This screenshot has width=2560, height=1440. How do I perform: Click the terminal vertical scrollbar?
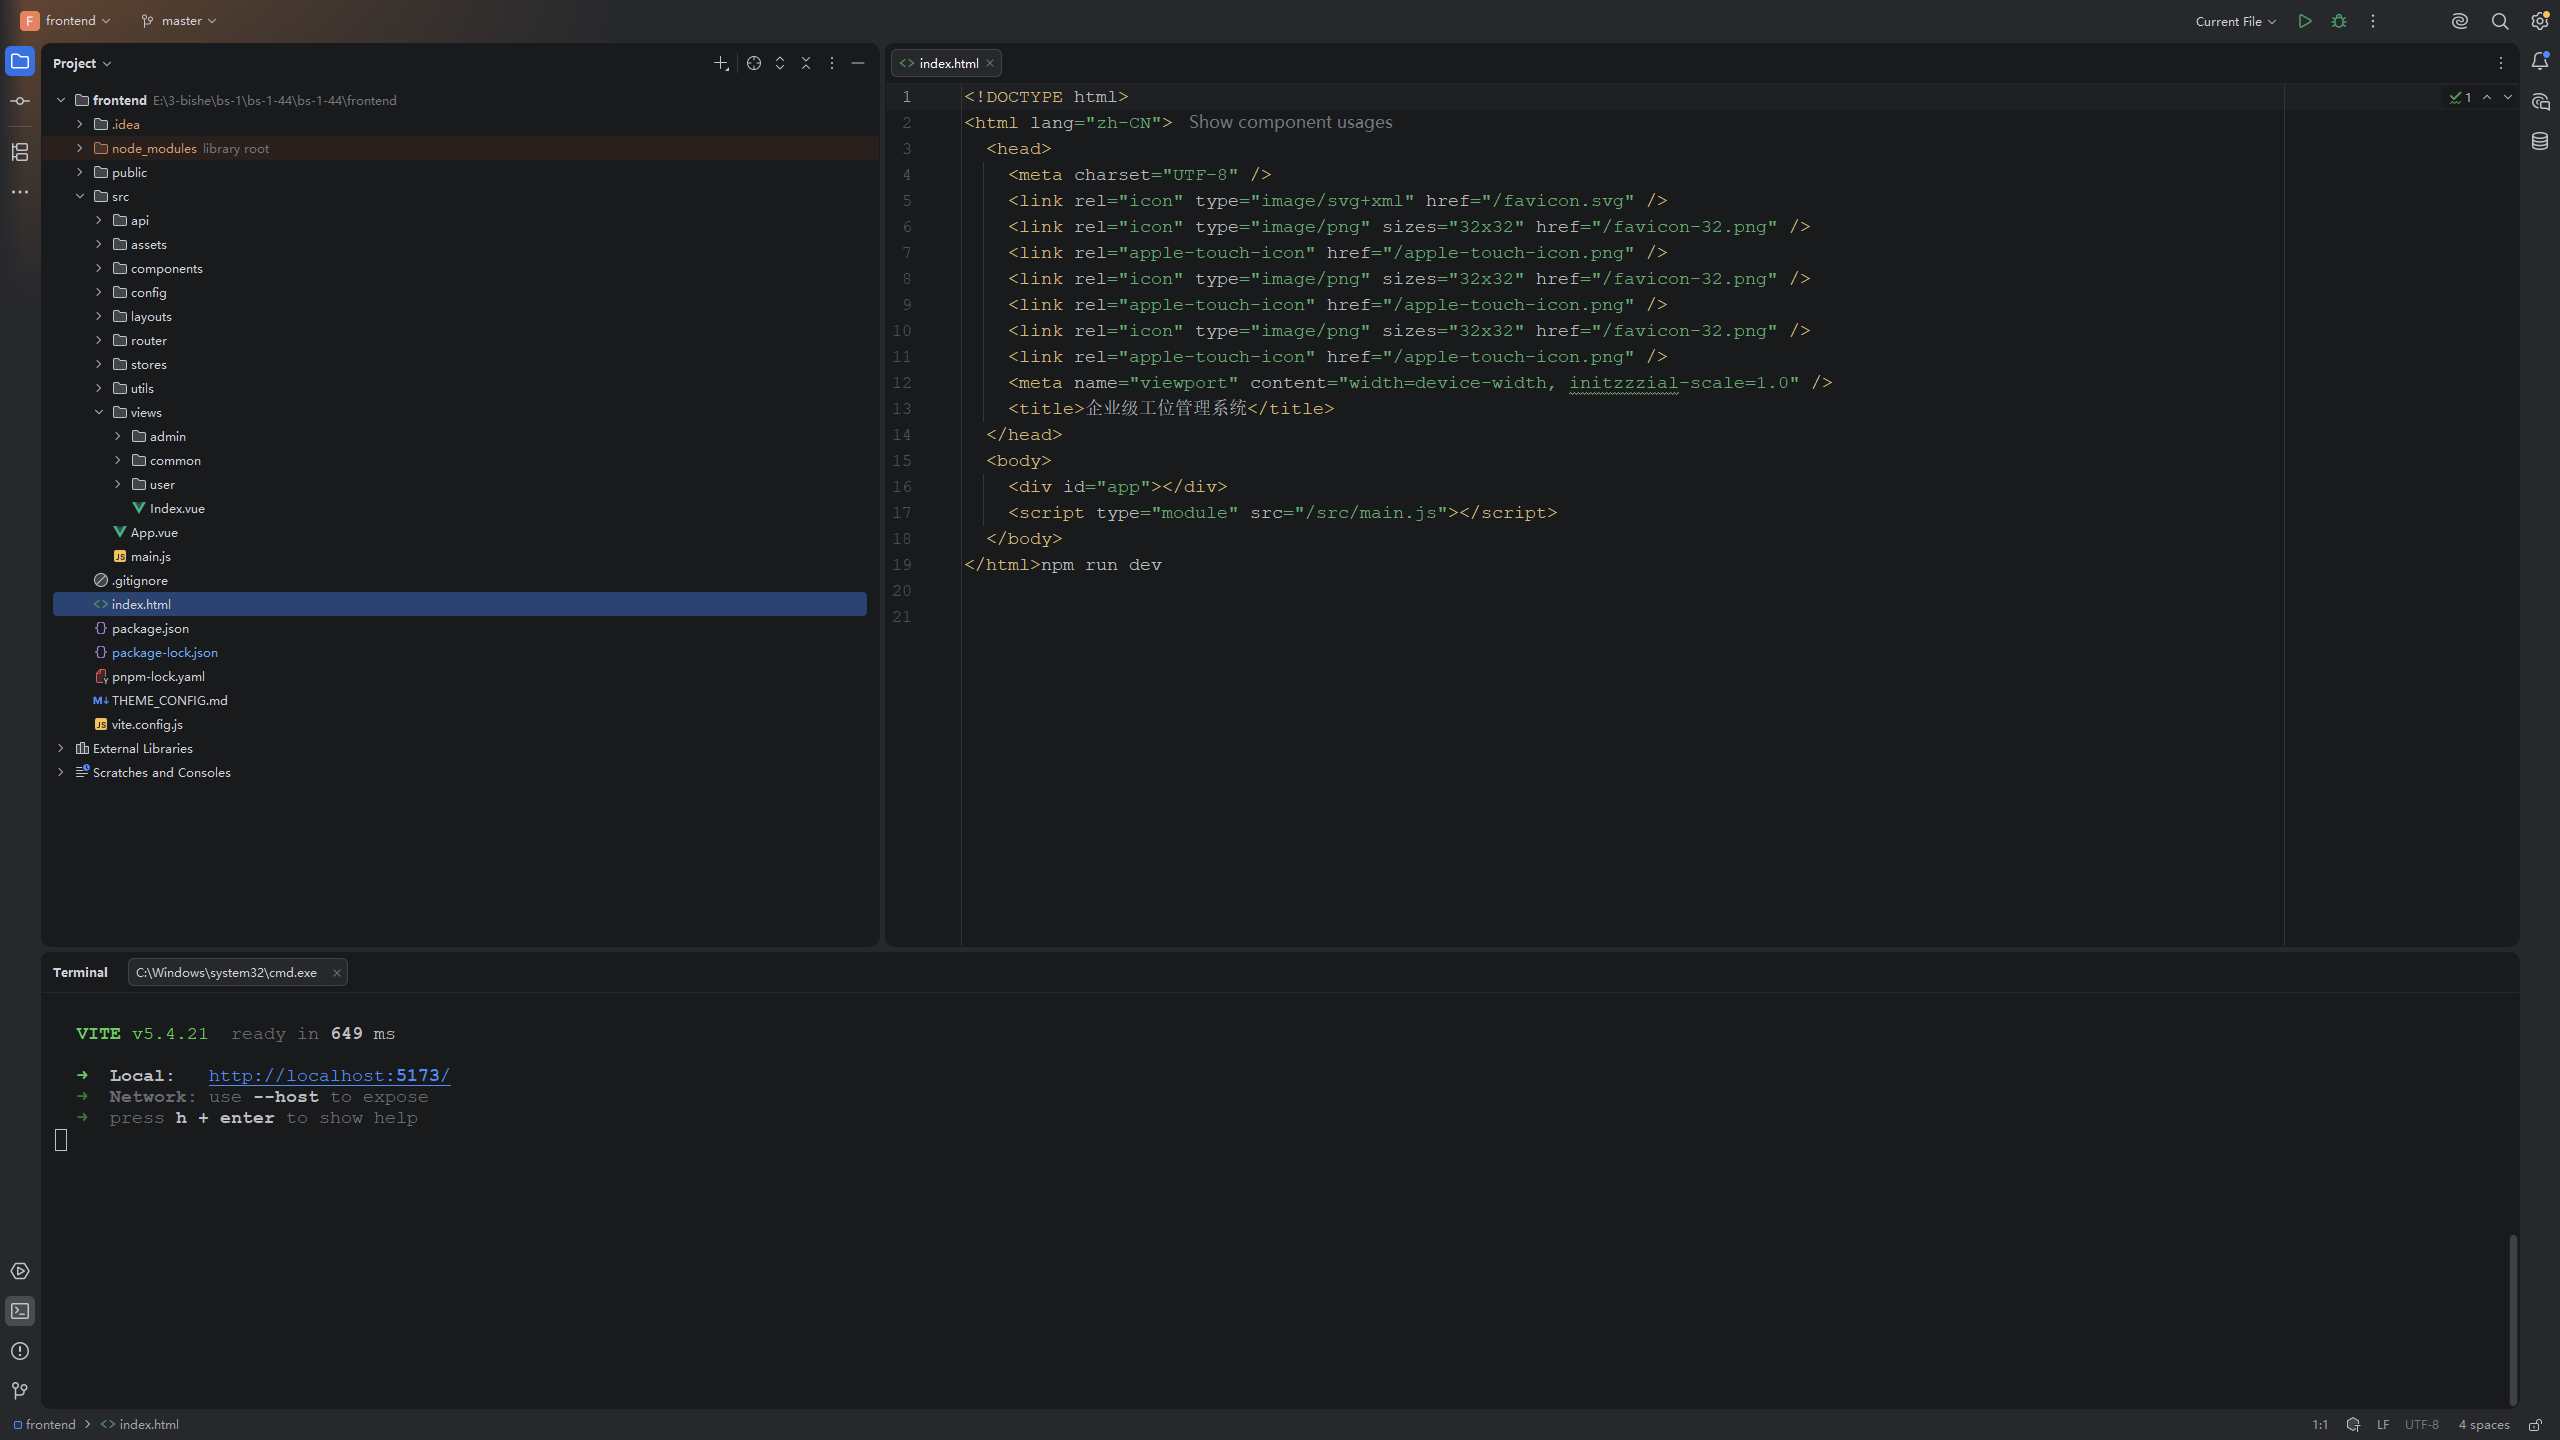click(2512, 1320)
